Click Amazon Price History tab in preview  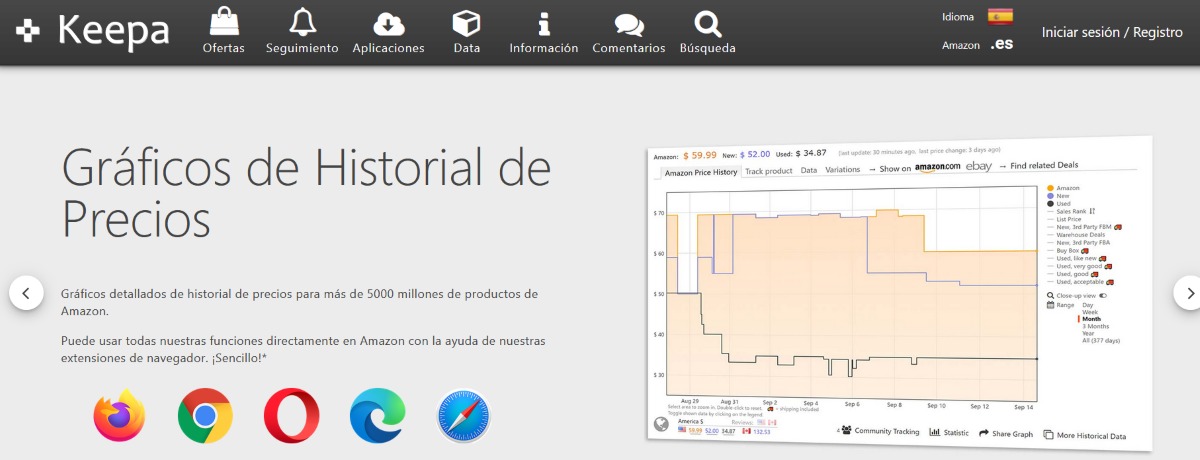click(701, 172)
